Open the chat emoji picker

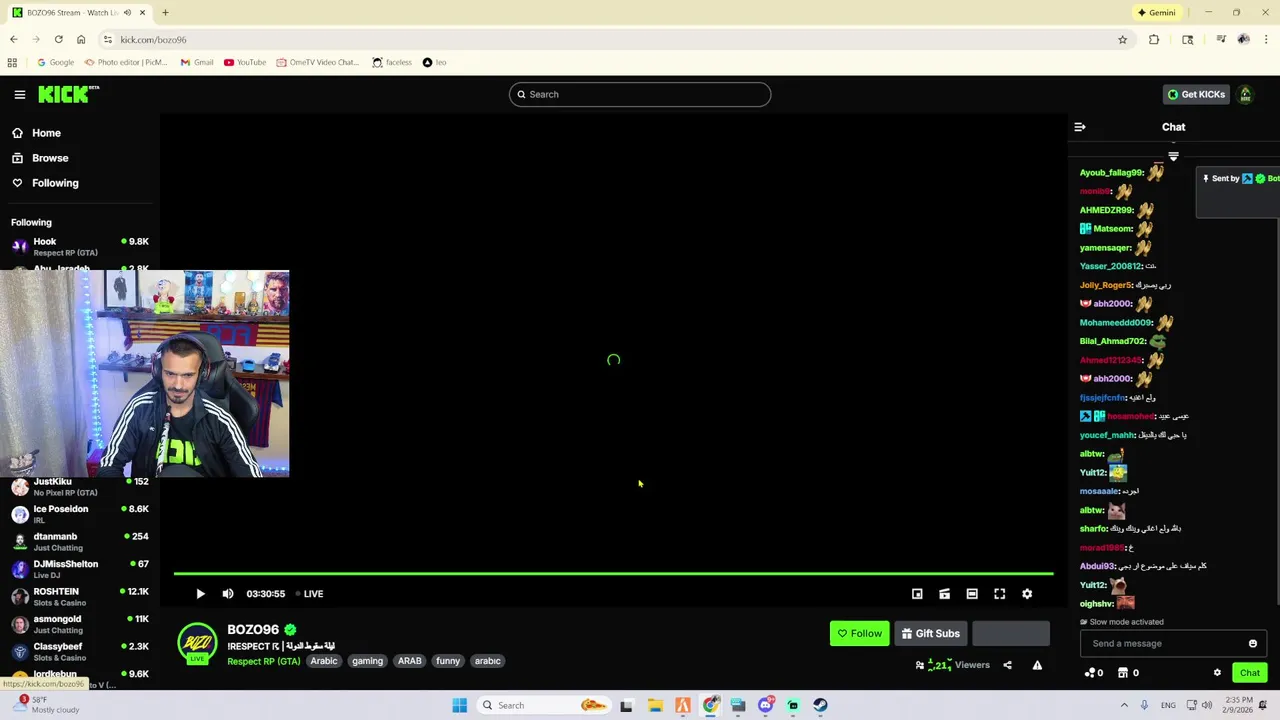(1253, 644)
